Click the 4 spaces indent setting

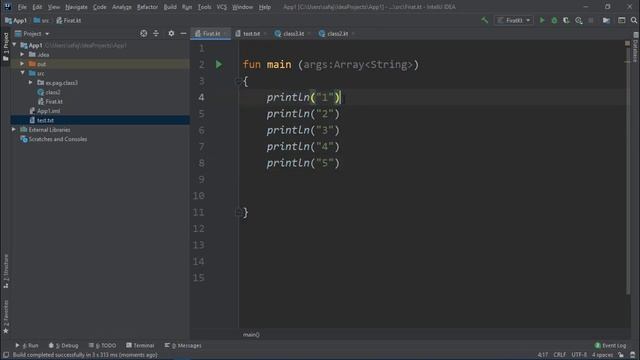[x=602, y=355]
